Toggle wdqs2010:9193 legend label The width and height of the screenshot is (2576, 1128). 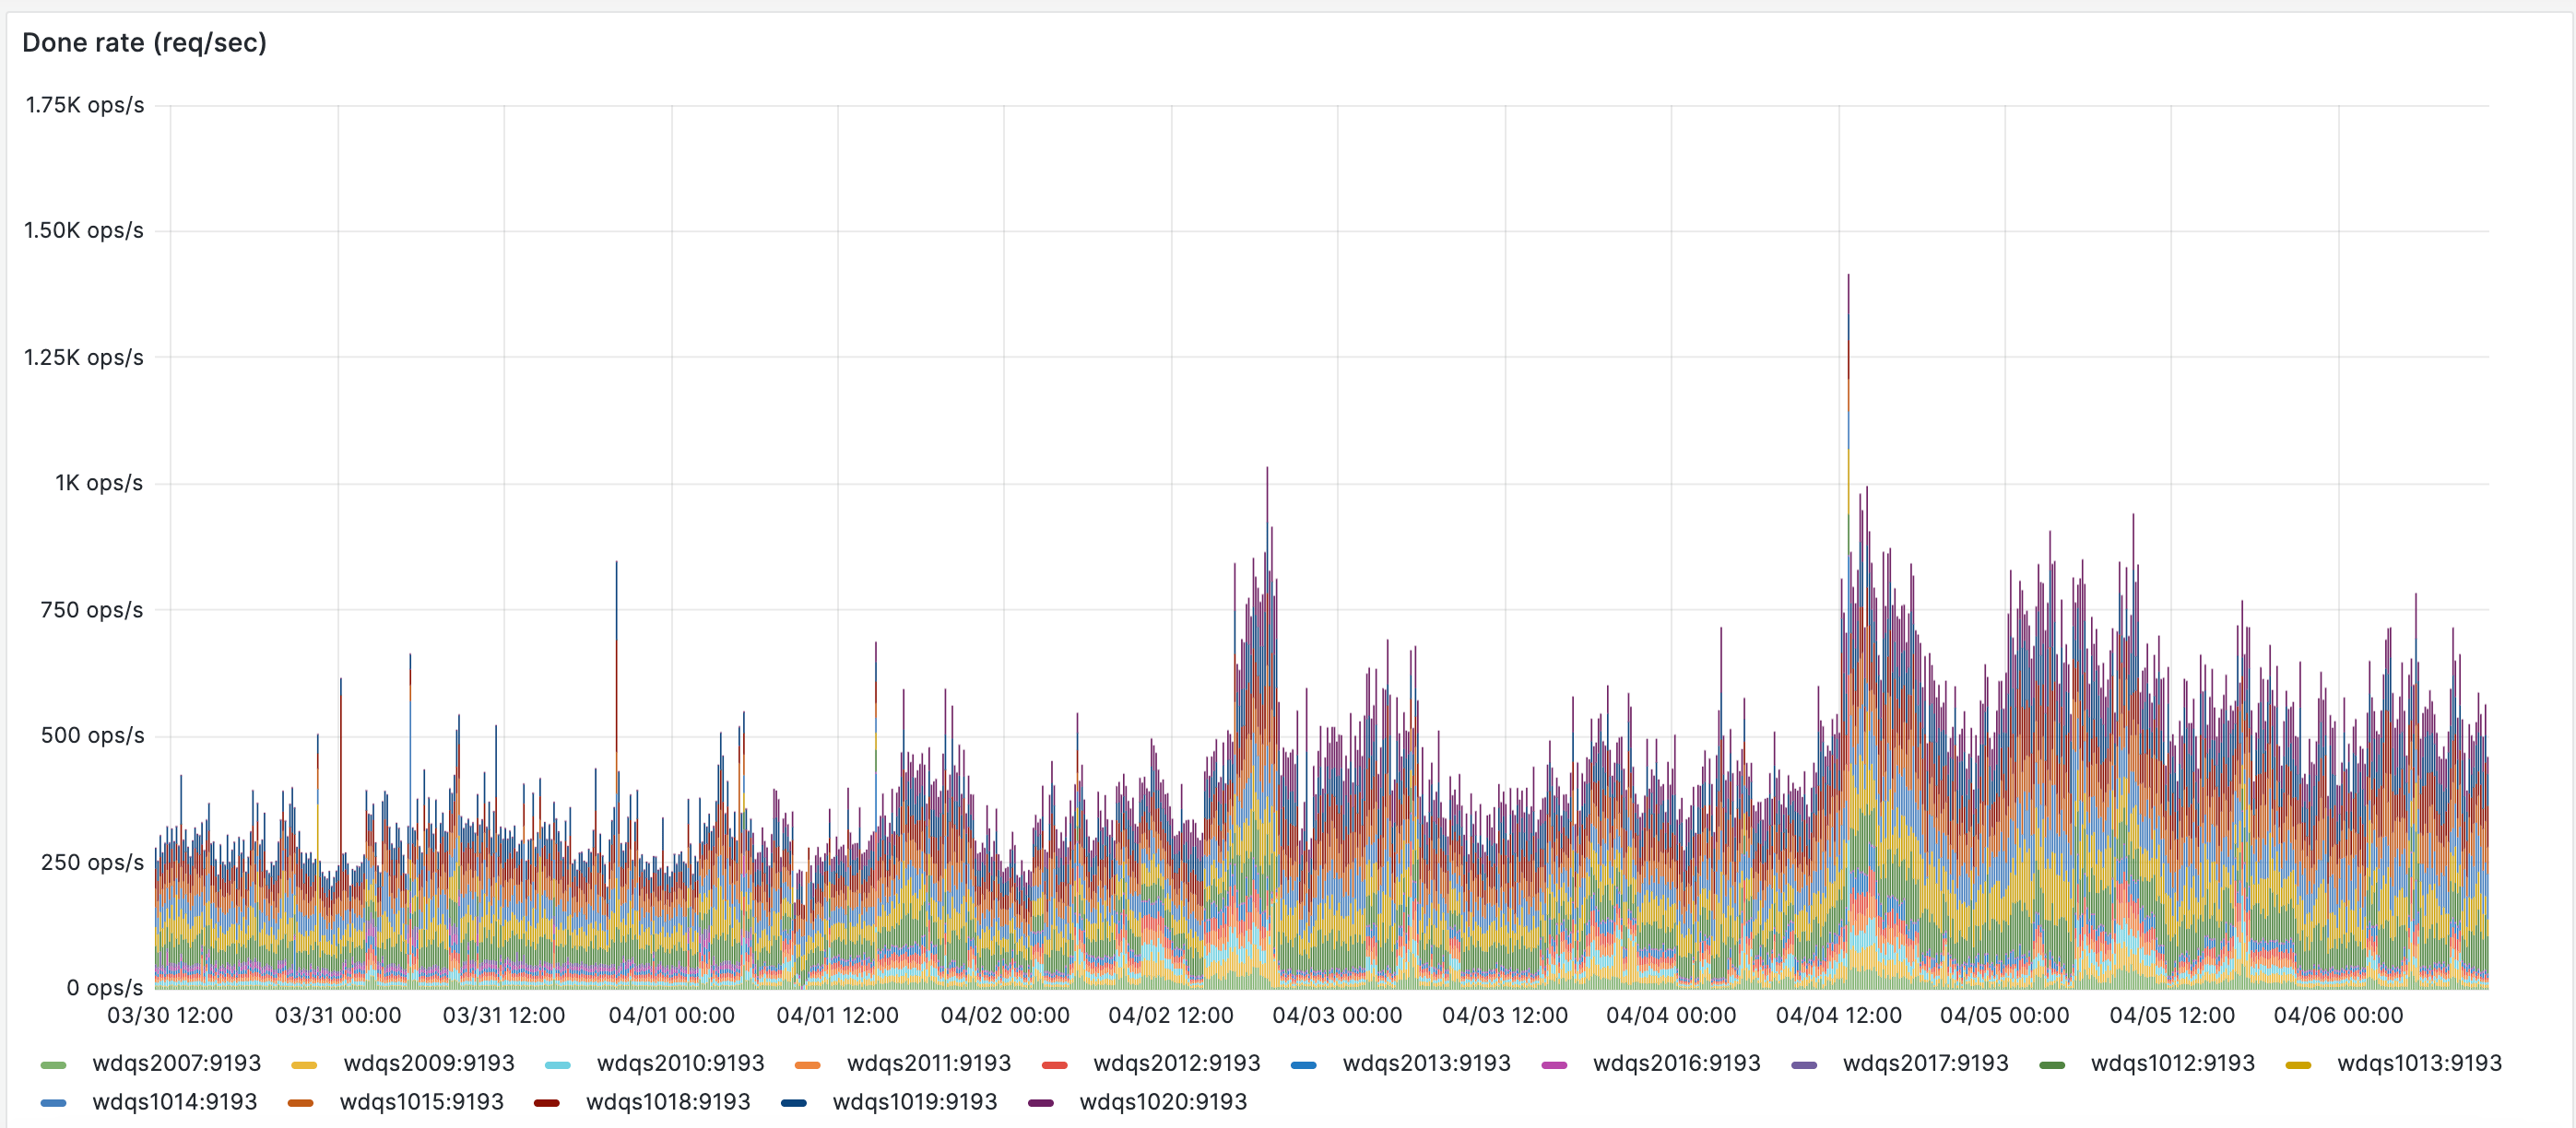(x=680, y=1063)
